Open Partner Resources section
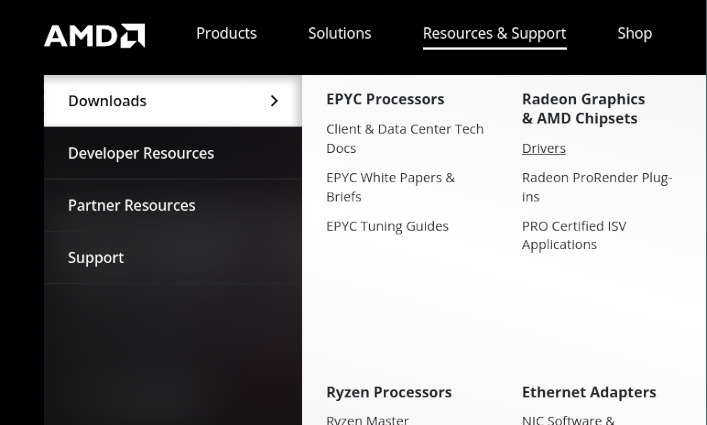Viewport: 707px width, 425px height. pos(173,206)
